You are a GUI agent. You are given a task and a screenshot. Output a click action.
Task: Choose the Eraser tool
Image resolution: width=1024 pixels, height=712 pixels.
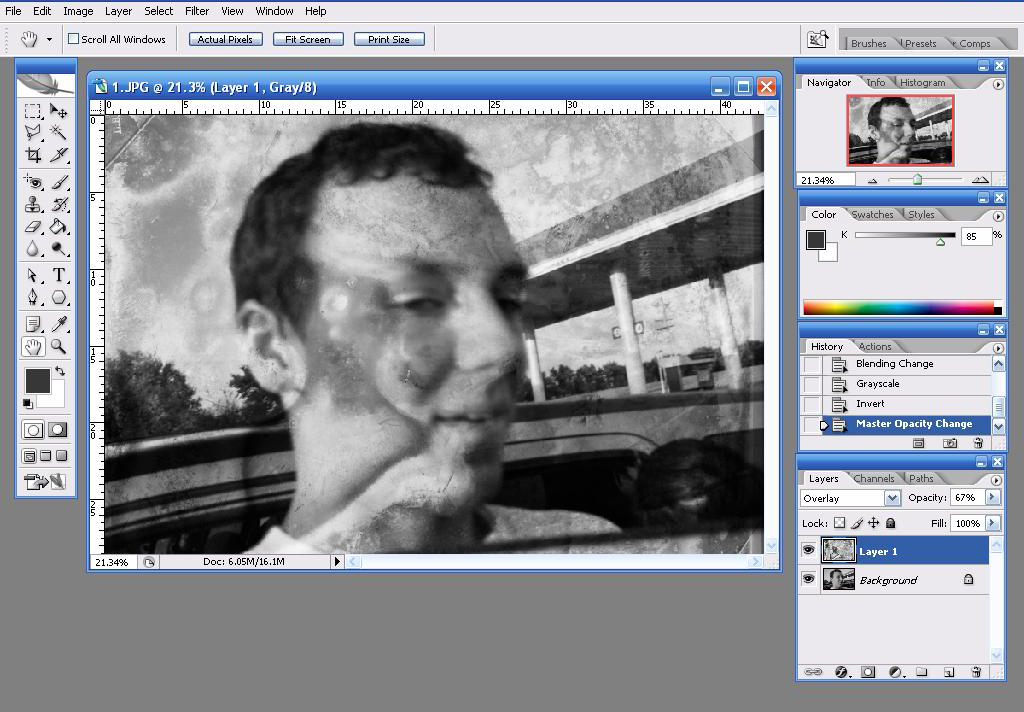point(32,226)
